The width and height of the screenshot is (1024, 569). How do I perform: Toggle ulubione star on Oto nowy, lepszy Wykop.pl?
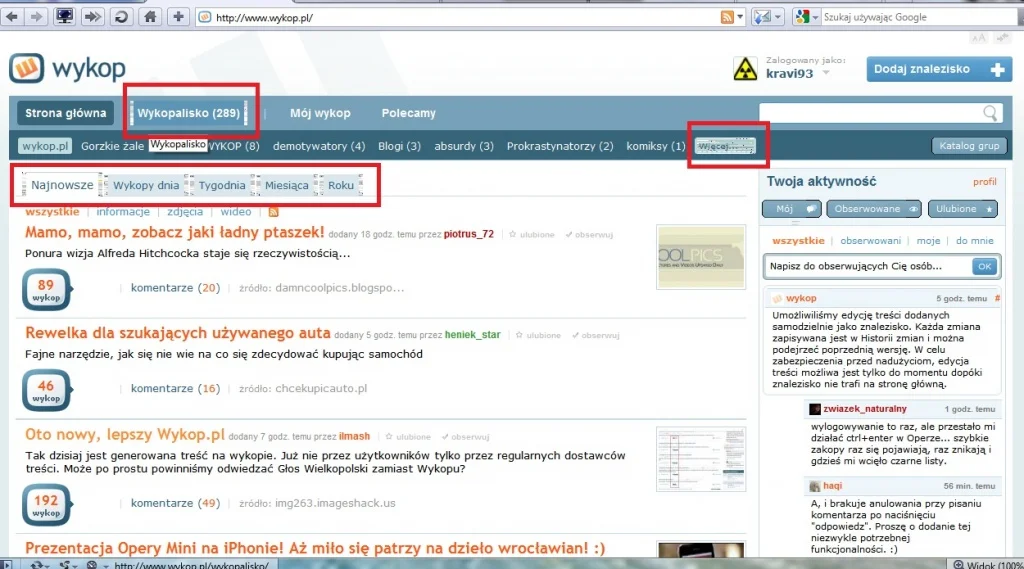pyautogui.click(x=409, y=437)
